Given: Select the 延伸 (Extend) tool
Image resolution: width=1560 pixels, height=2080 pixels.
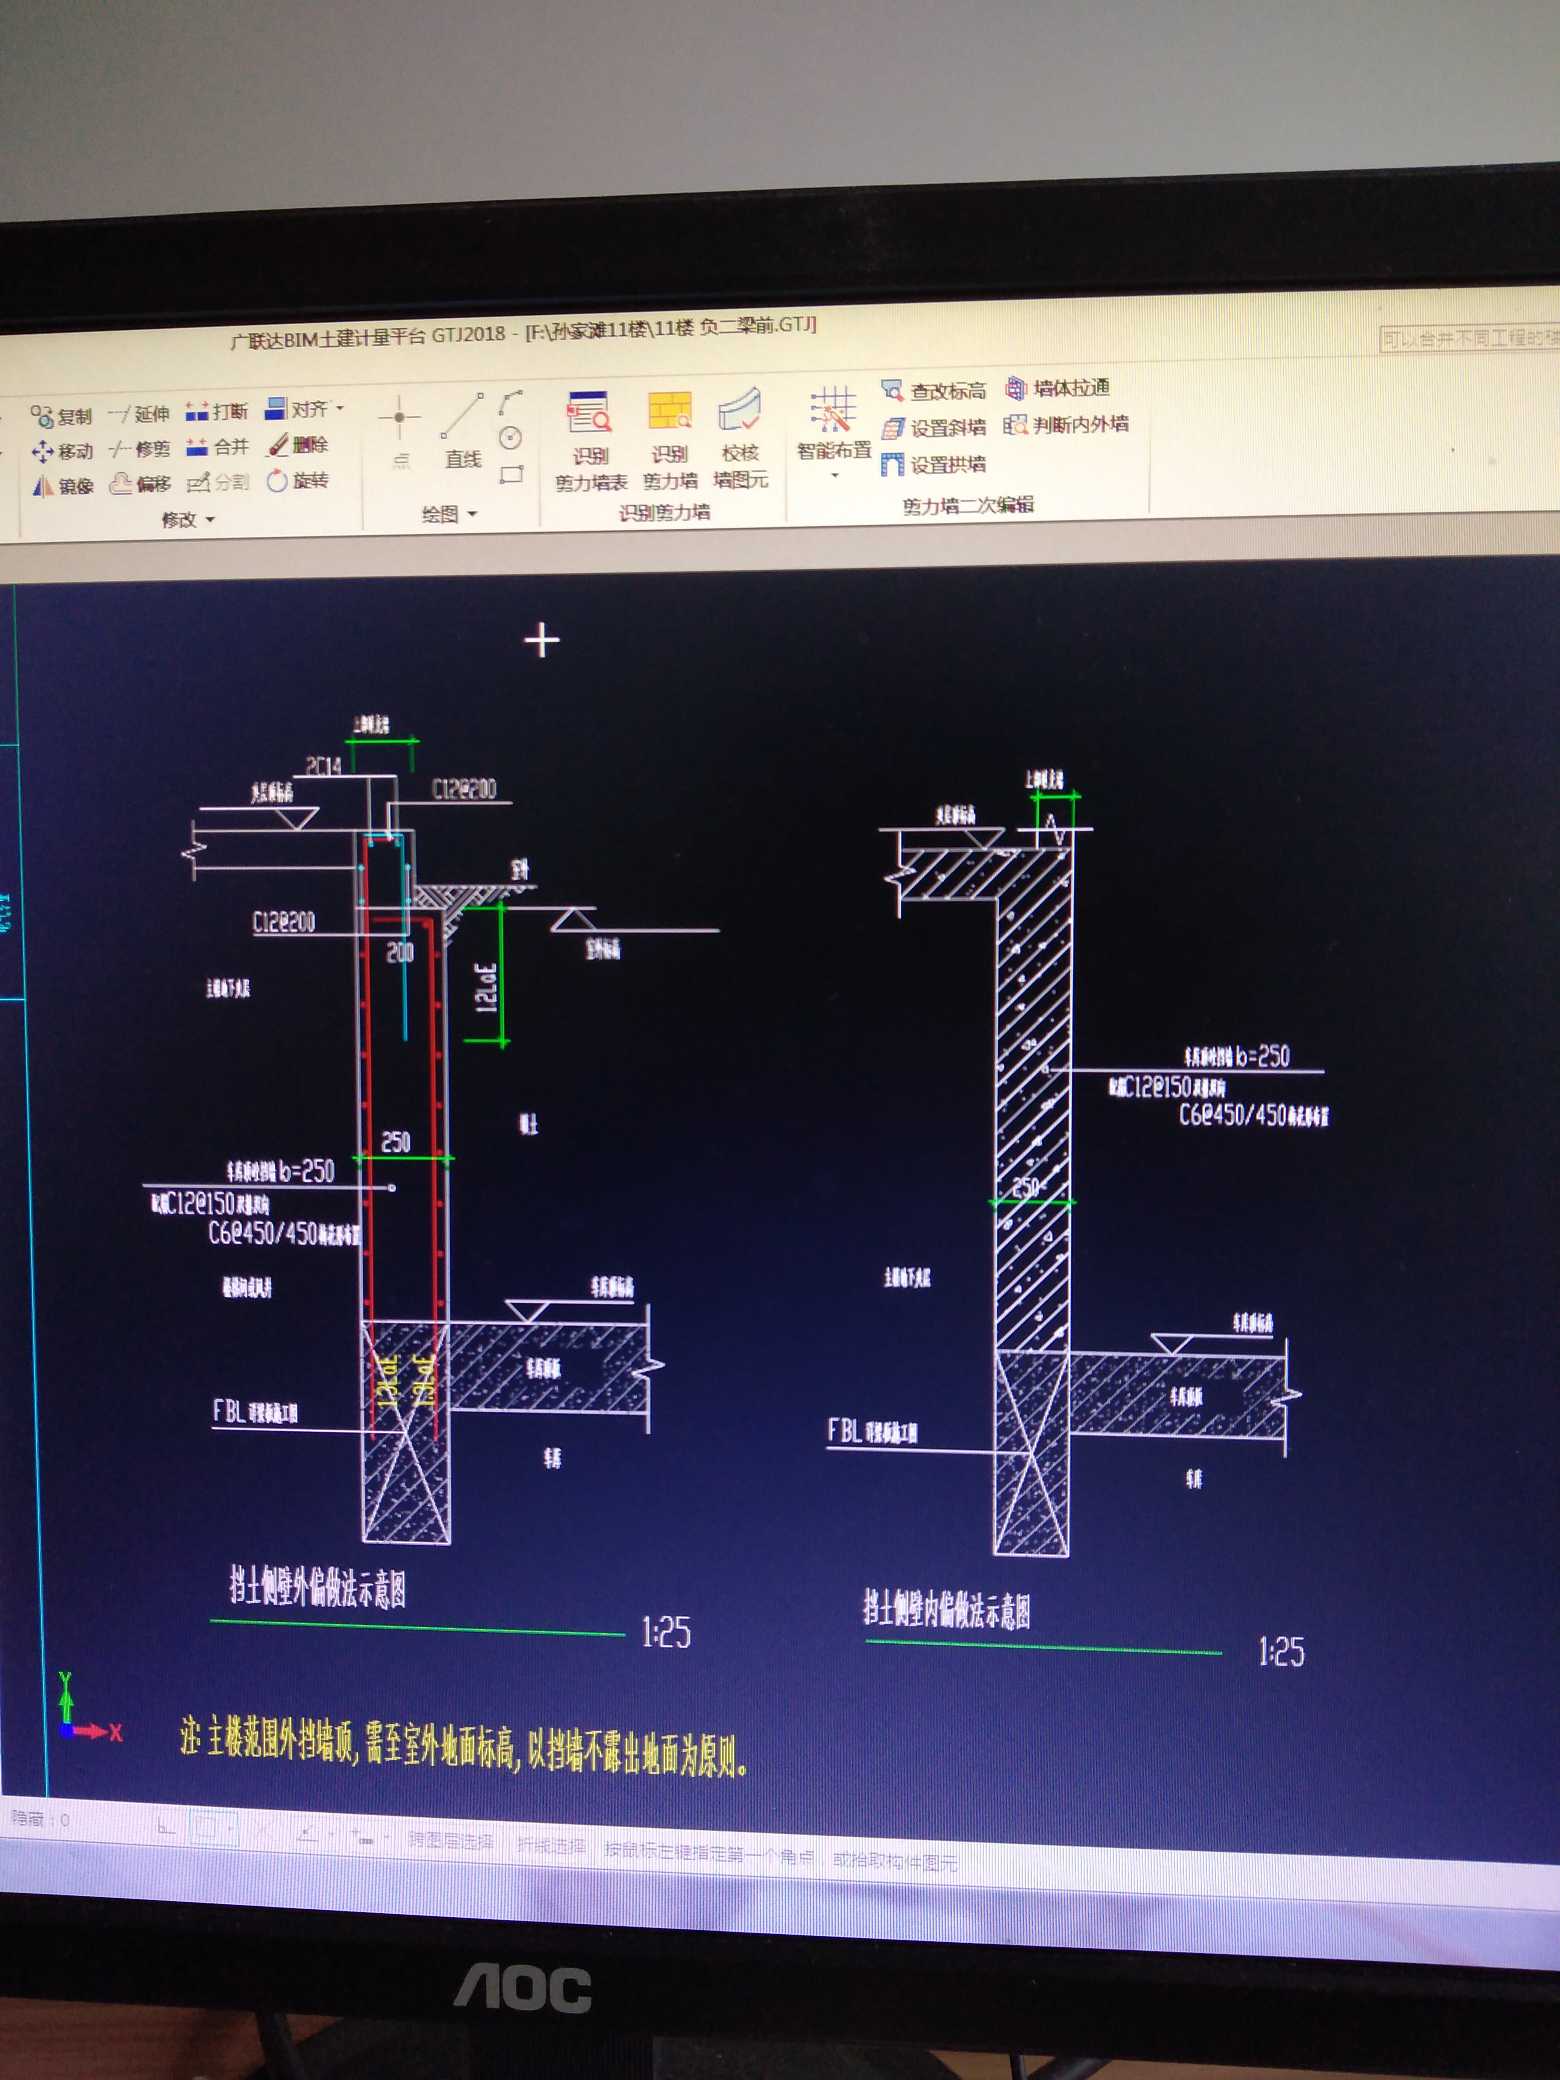Looking at the screenshot, I should pos(139,413).
